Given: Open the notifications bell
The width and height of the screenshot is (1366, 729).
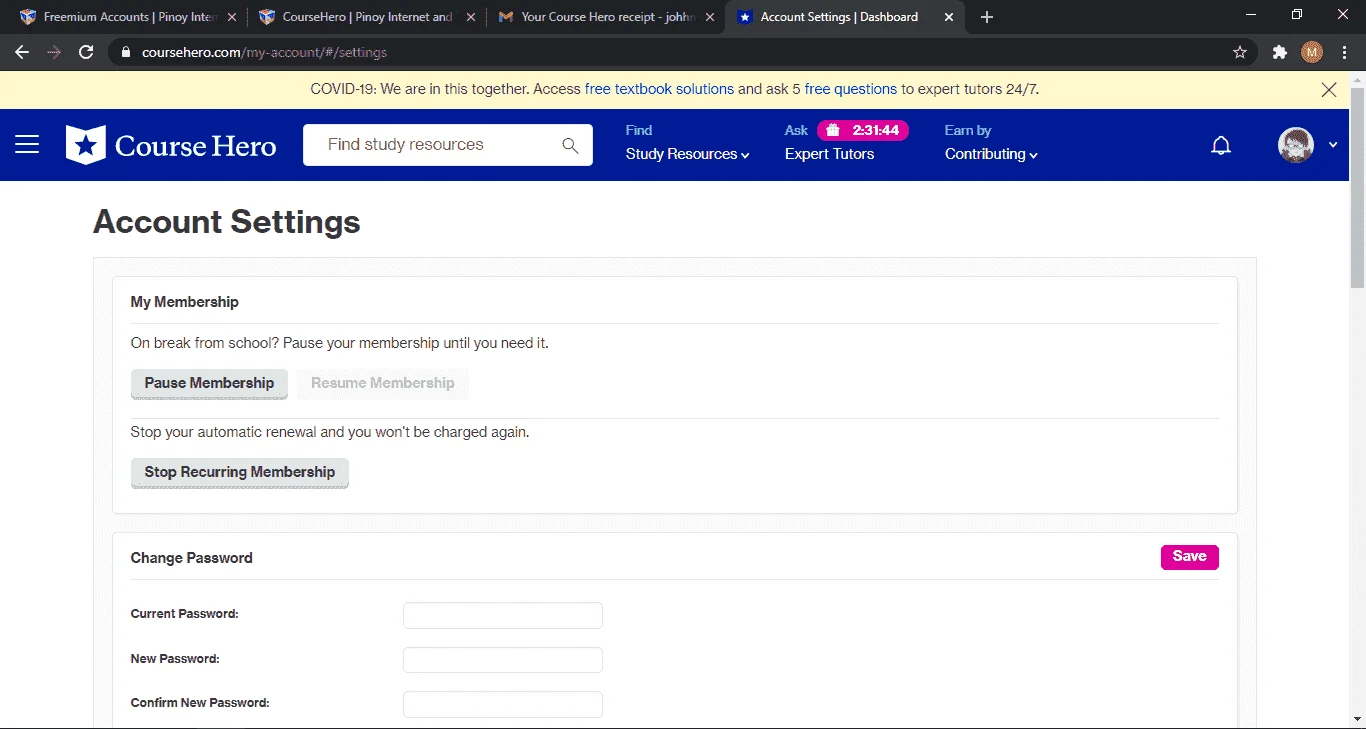Looking at the screenshot, I should (x=1221, y=145).
